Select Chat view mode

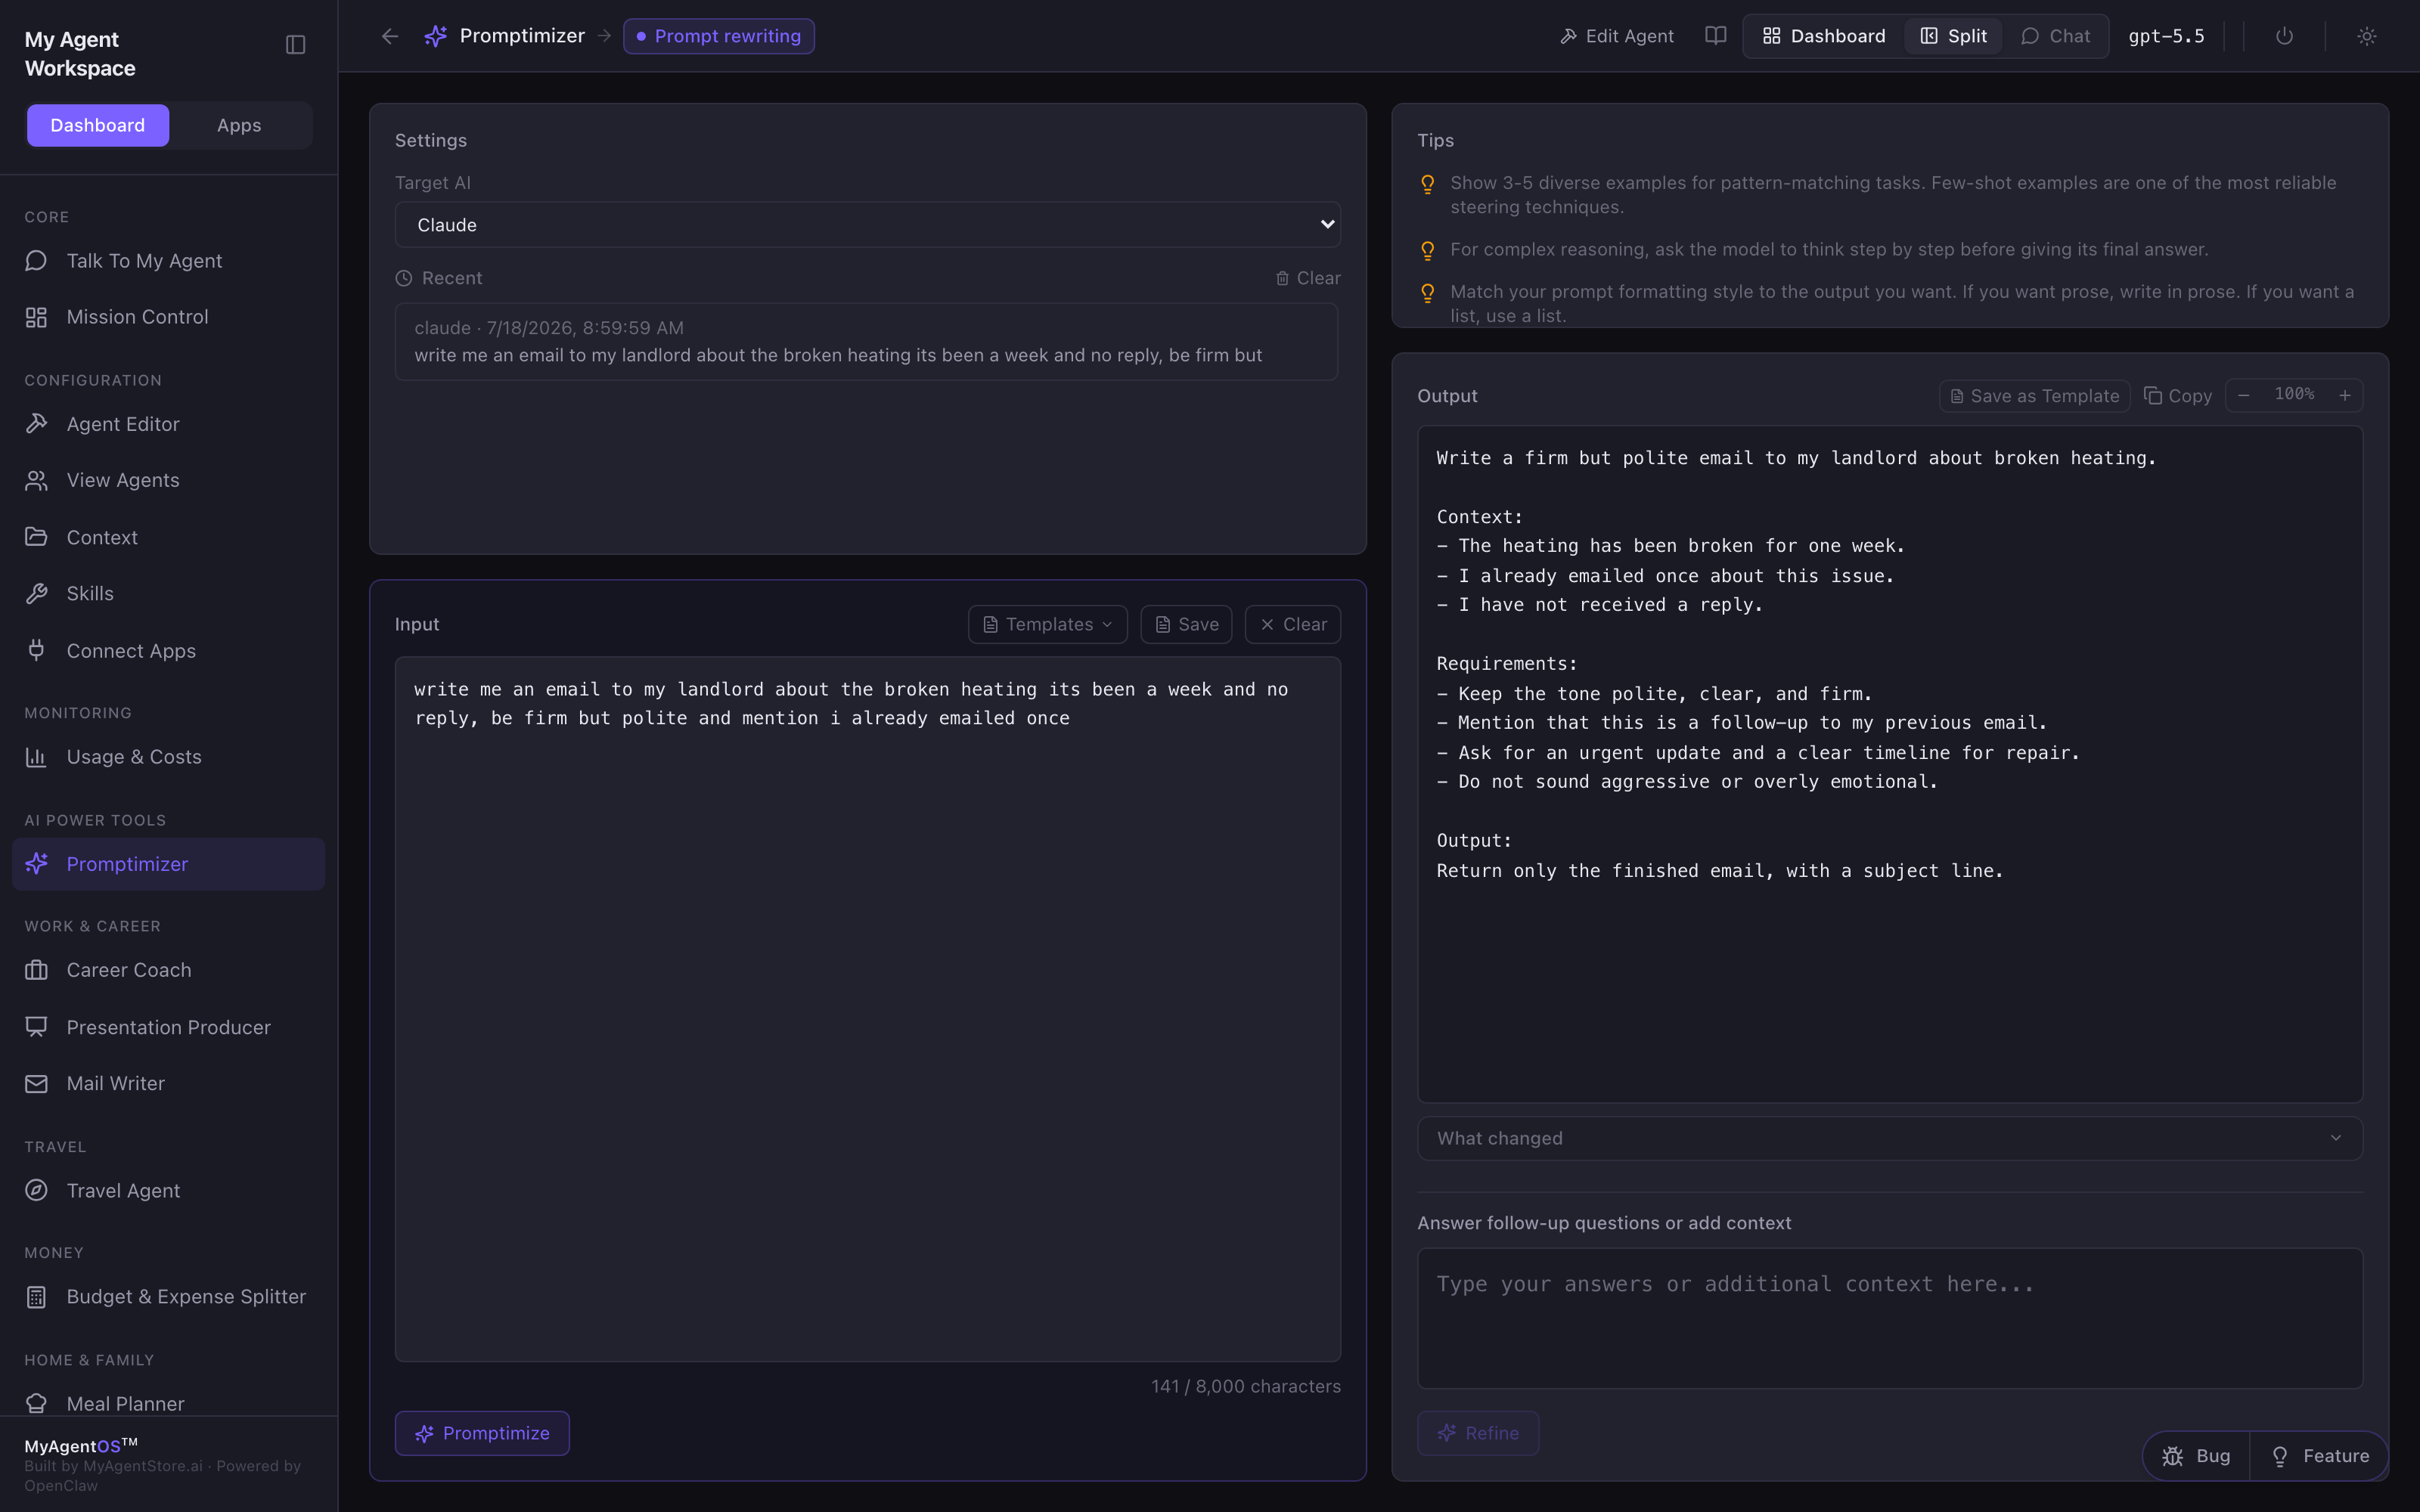pyautogui.click(x=2056, y=36)
